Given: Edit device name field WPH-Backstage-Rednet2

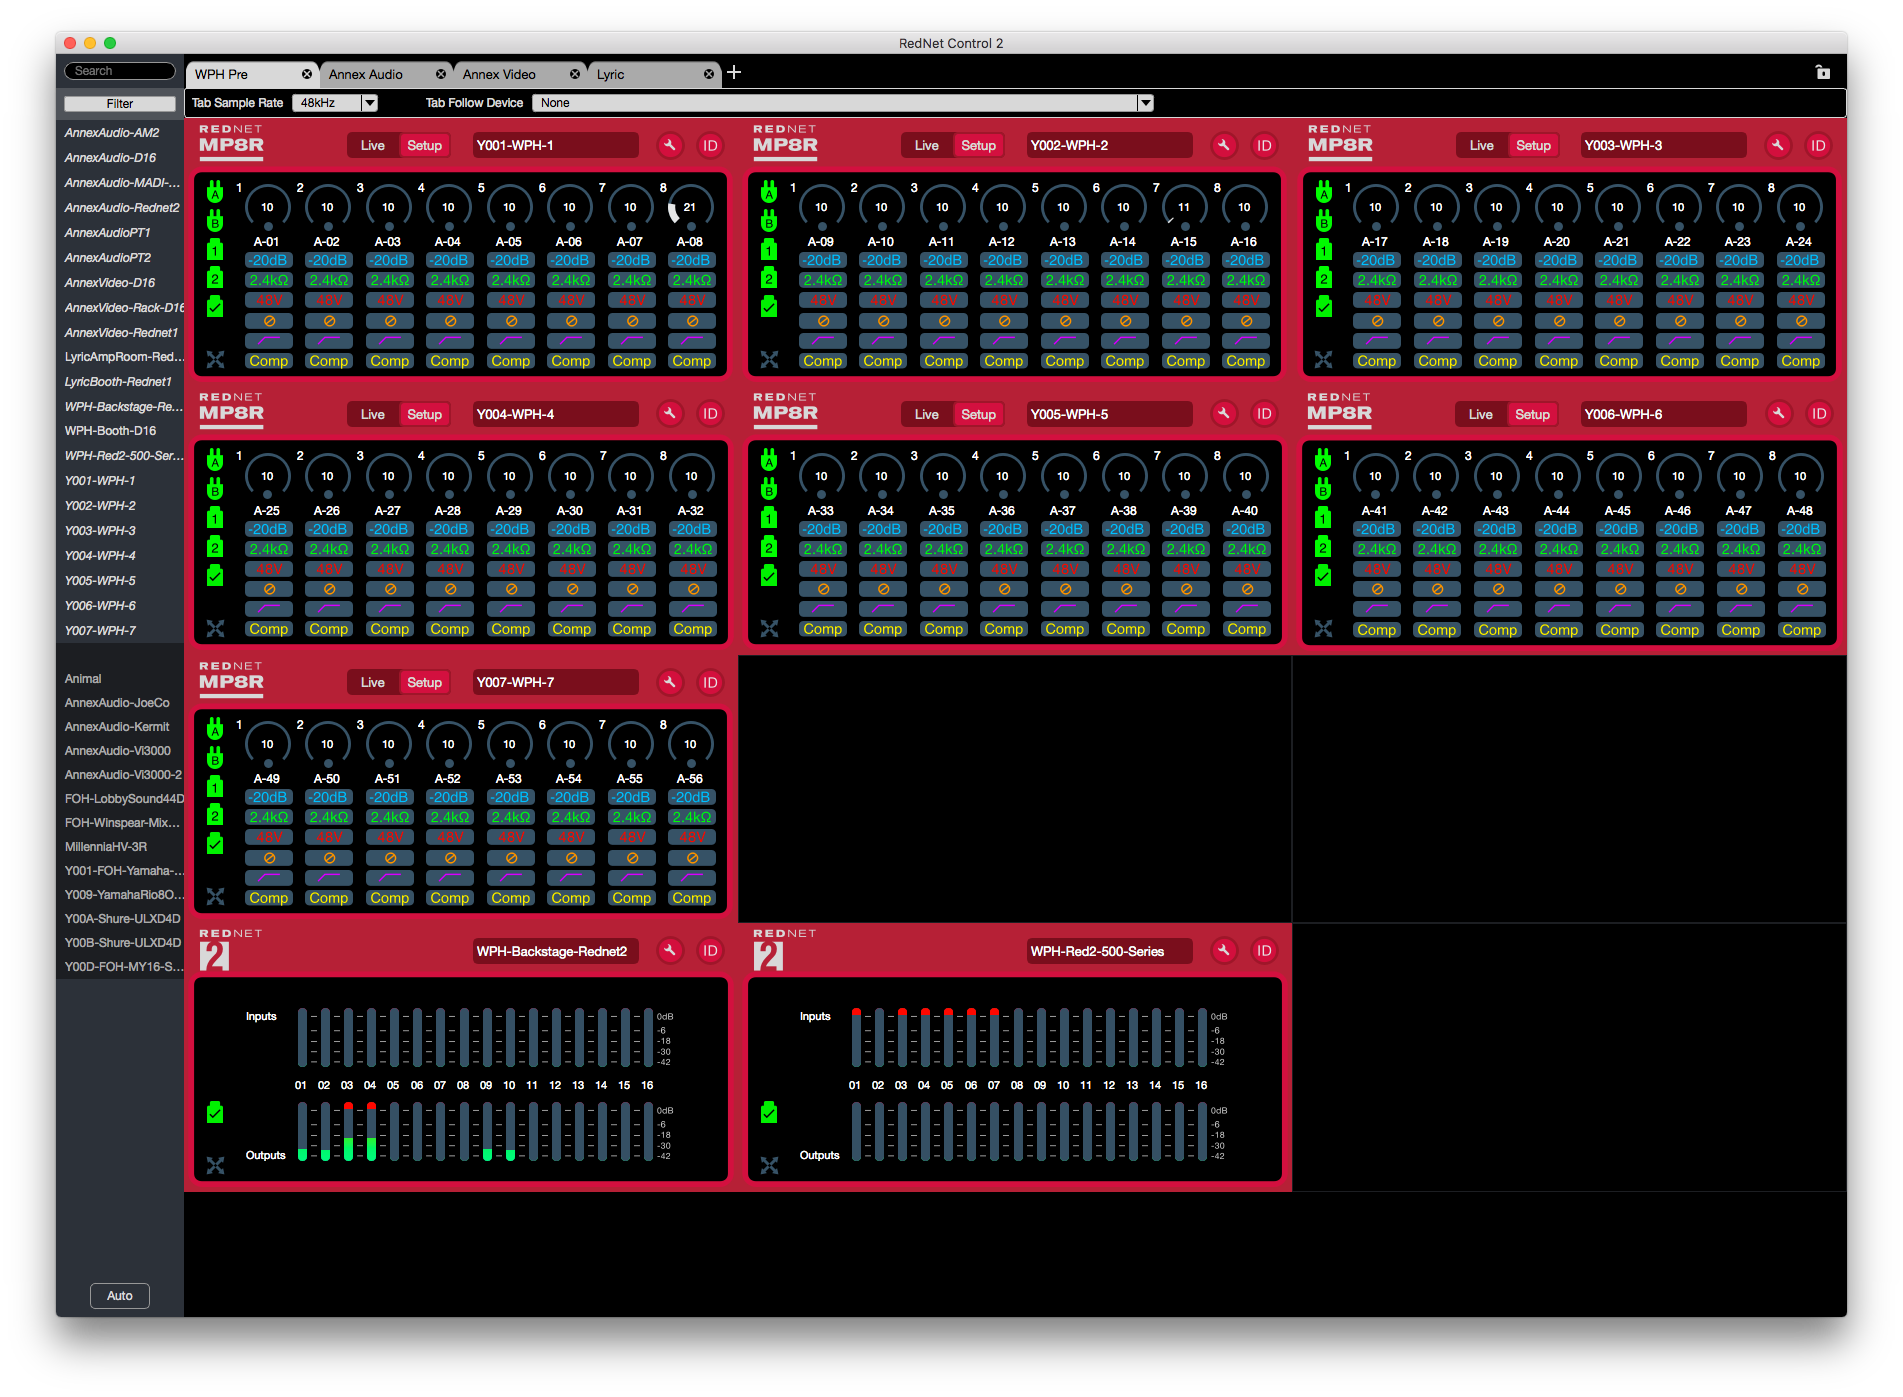Looking at the screenshot, I should 555,951.
